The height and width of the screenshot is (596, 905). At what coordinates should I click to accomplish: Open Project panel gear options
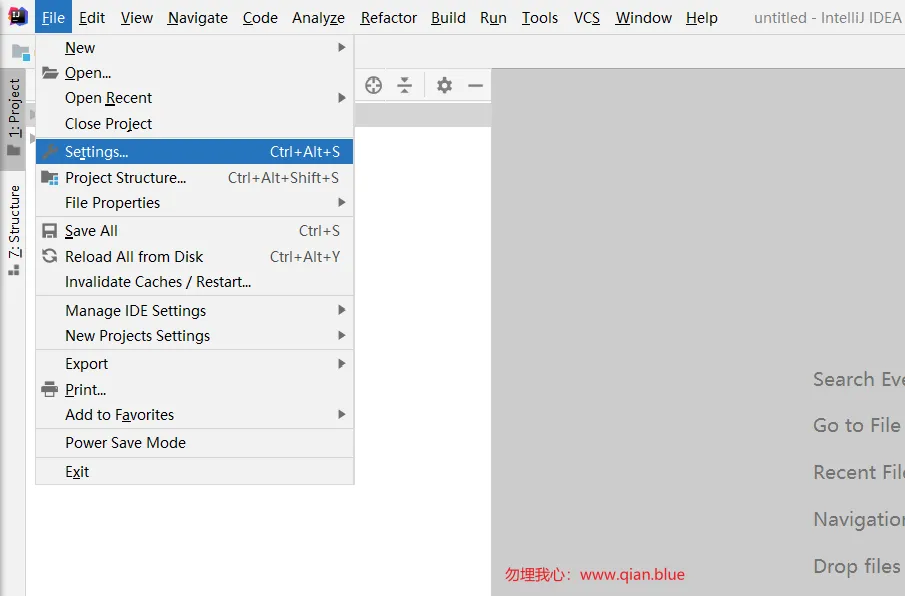point(444,85)
